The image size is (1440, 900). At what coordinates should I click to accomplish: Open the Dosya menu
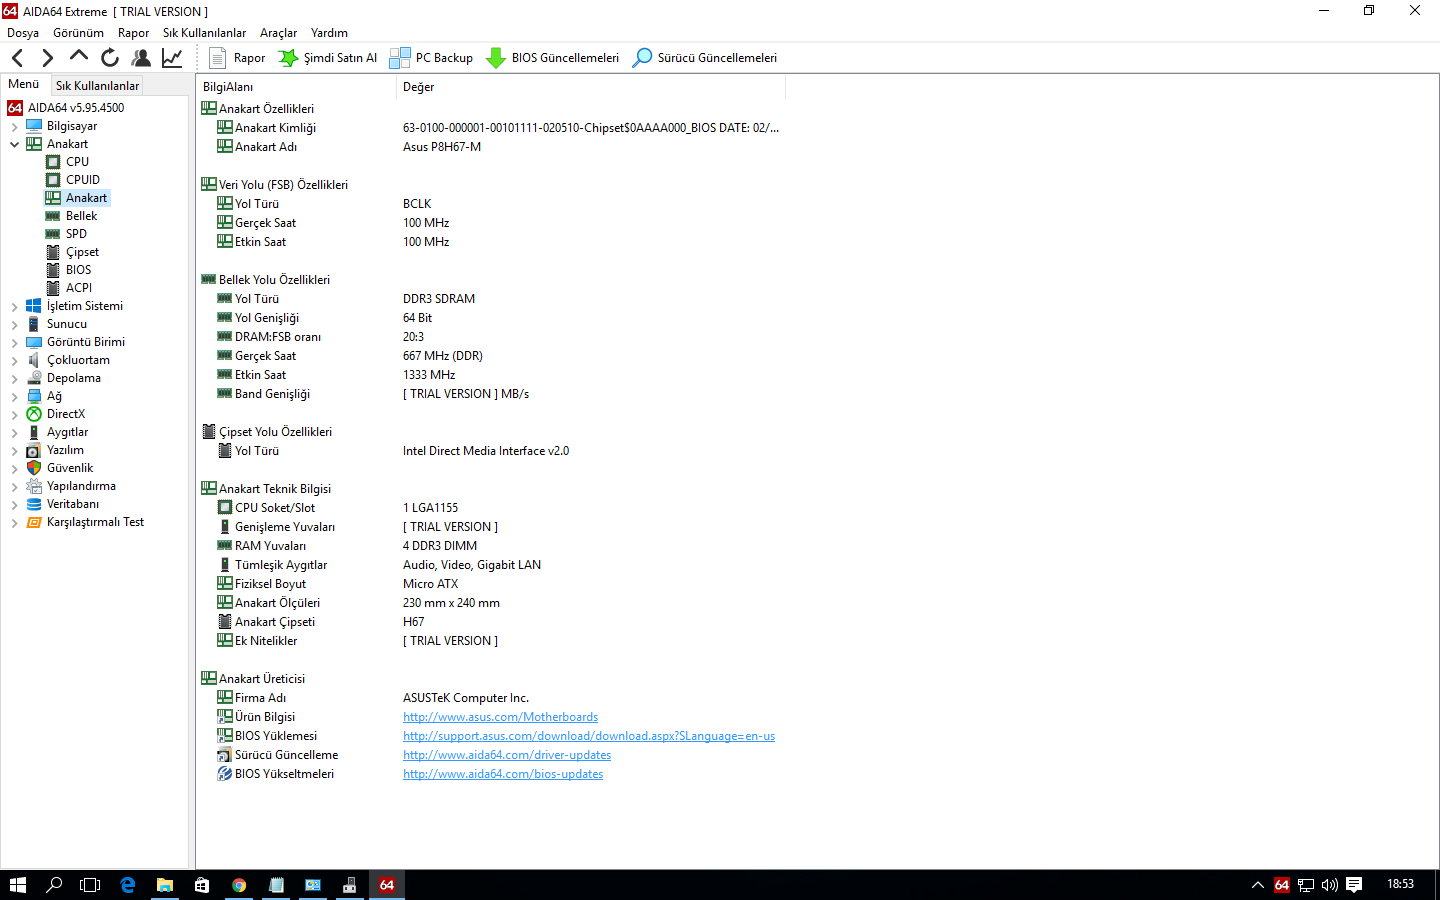[x=23, y=33]
